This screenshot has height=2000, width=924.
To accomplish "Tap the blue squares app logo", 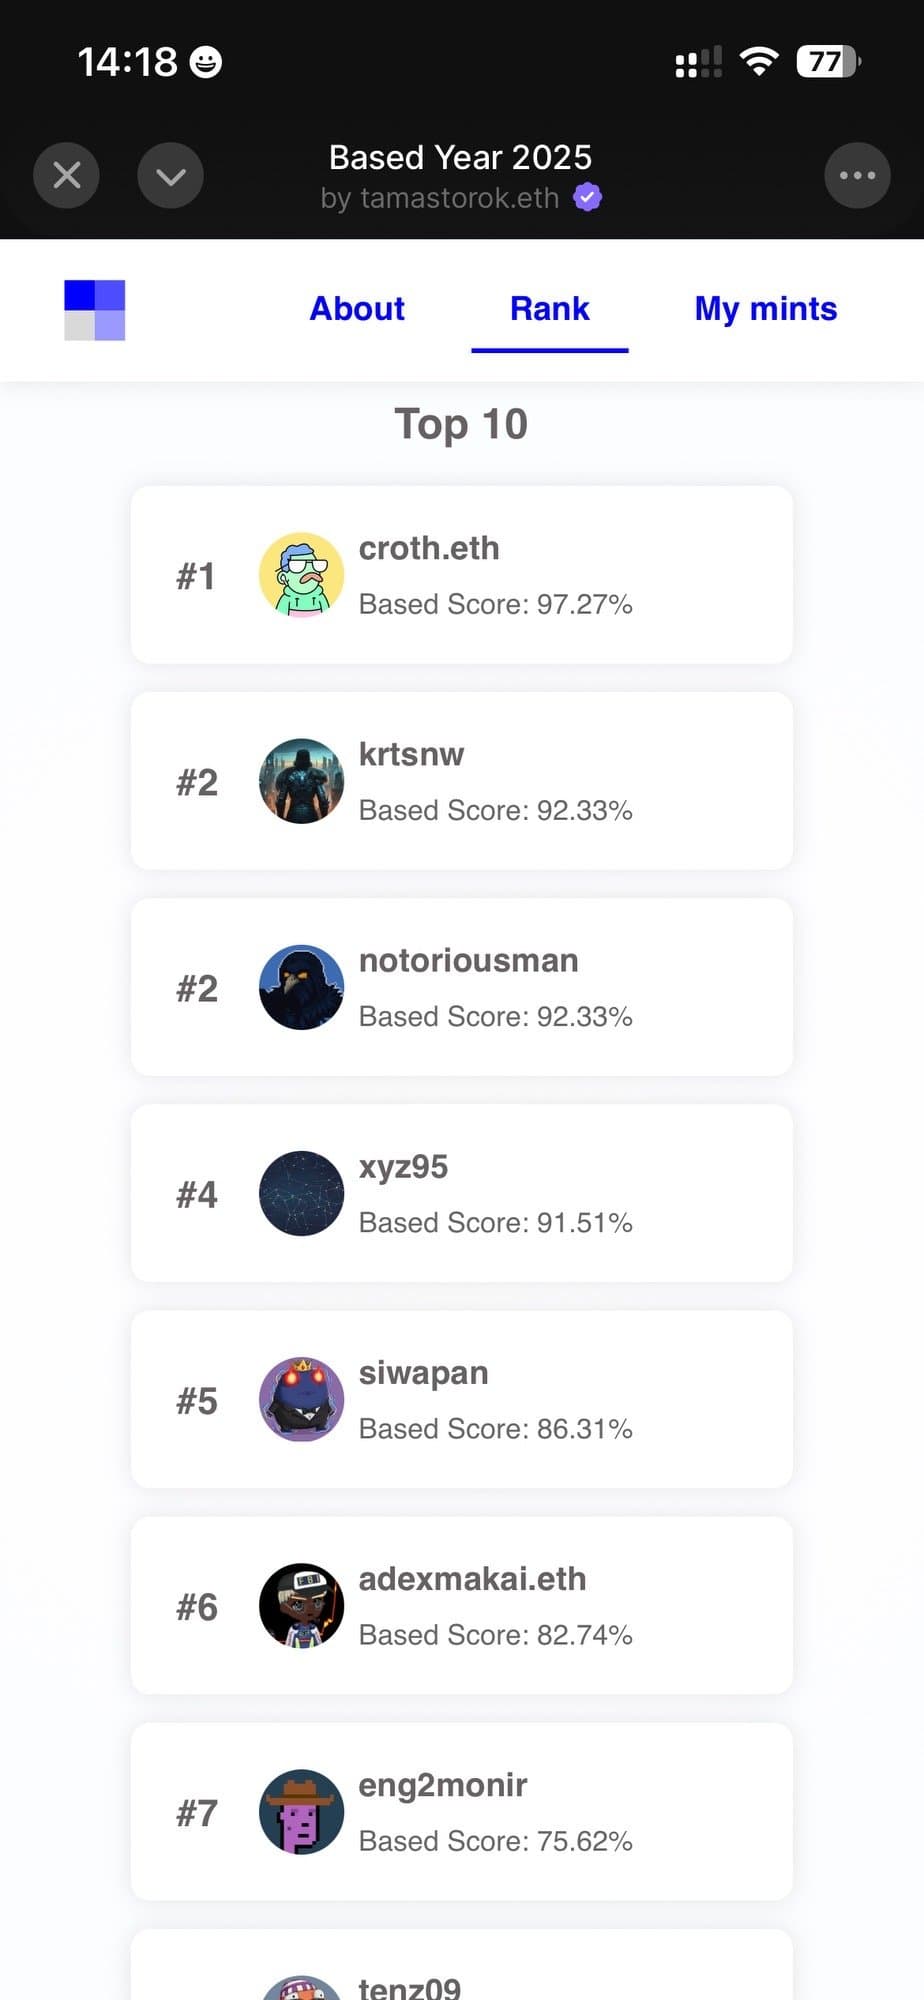I will (95, 310).
